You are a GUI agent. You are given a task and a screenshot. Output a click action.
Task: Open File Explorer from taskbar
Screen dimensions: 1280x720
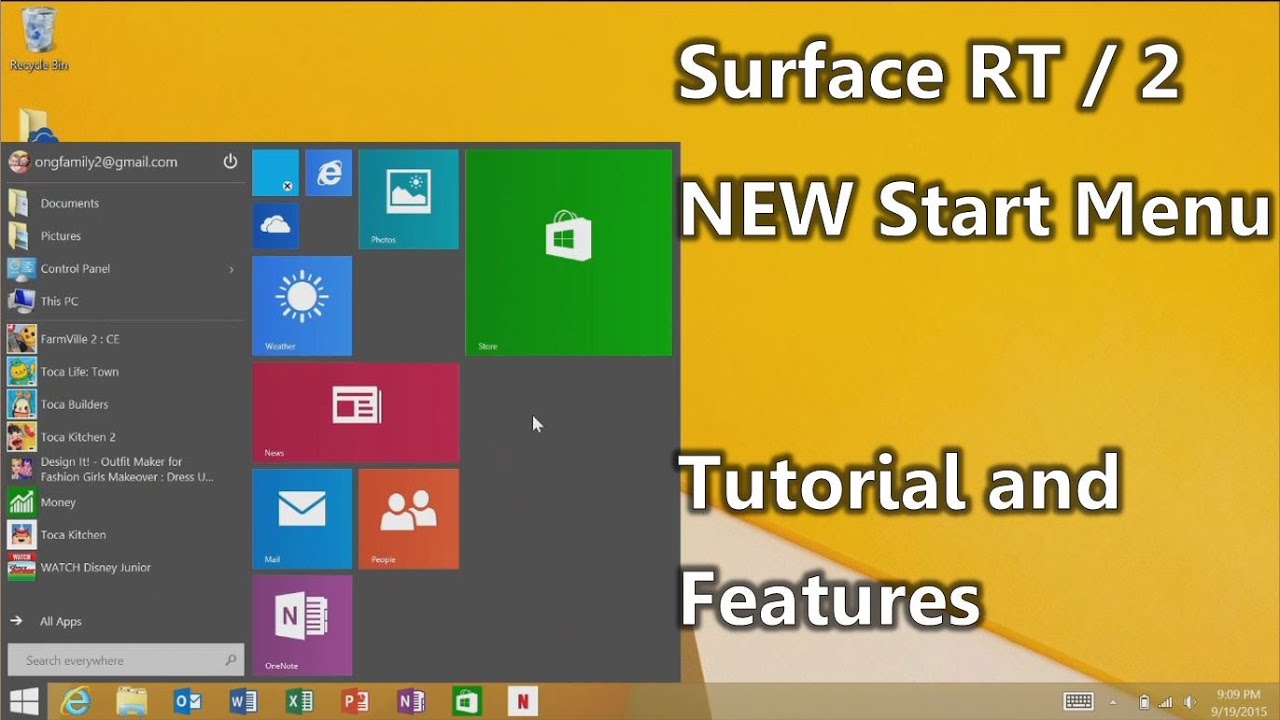click(x=131, y=702)
